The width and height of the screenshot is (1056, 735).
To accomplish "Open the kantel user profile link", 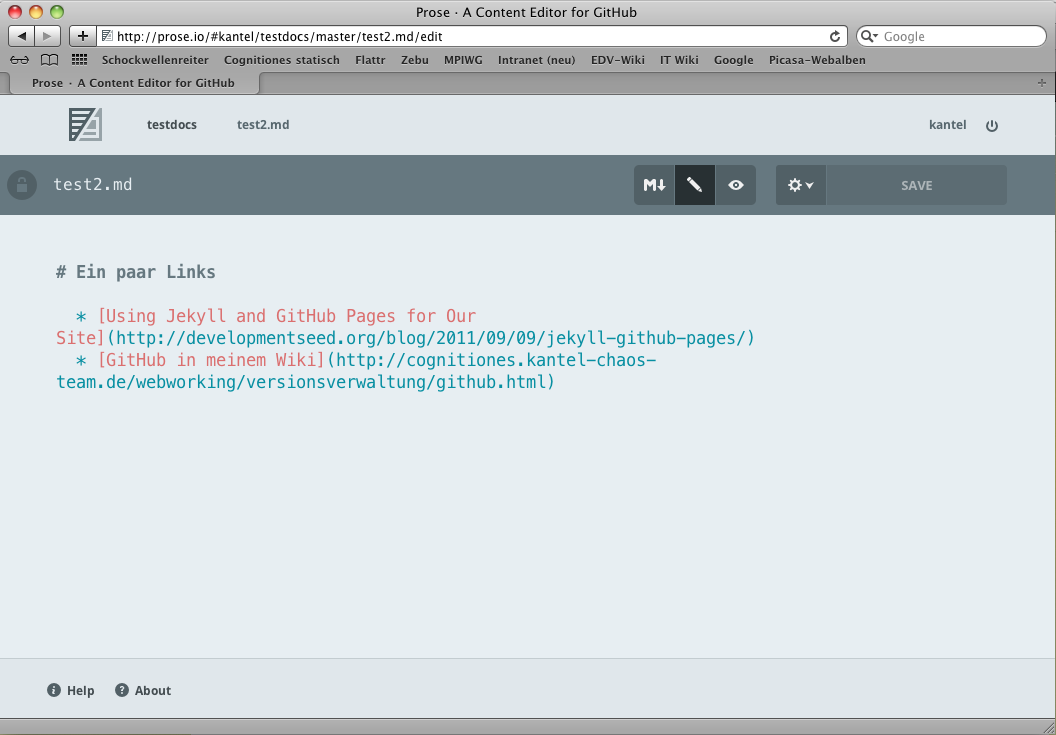I will [948, 125].
